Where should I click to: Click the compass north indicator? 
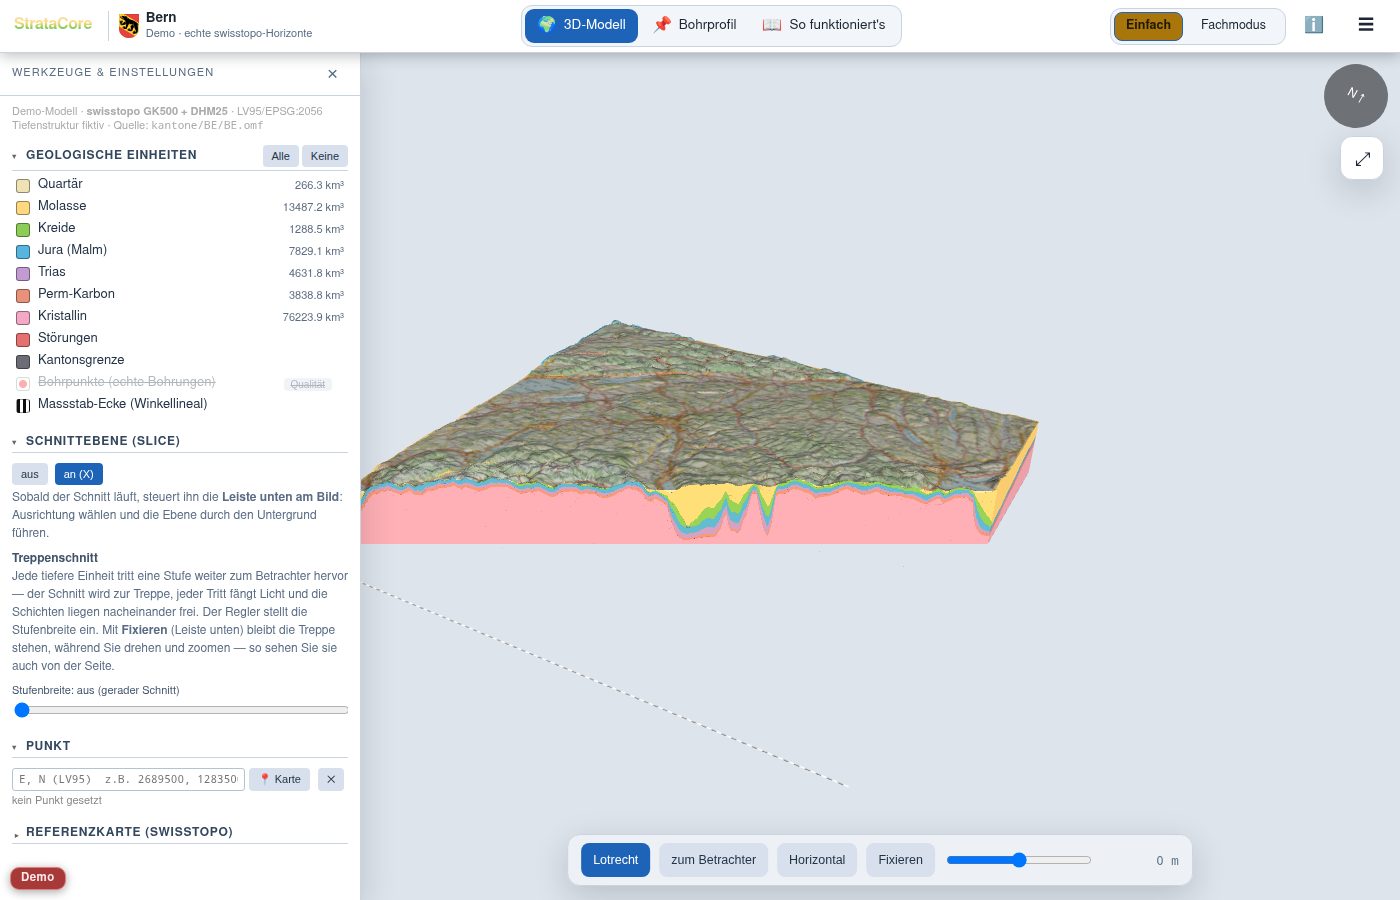click(x=1355, y=96)
